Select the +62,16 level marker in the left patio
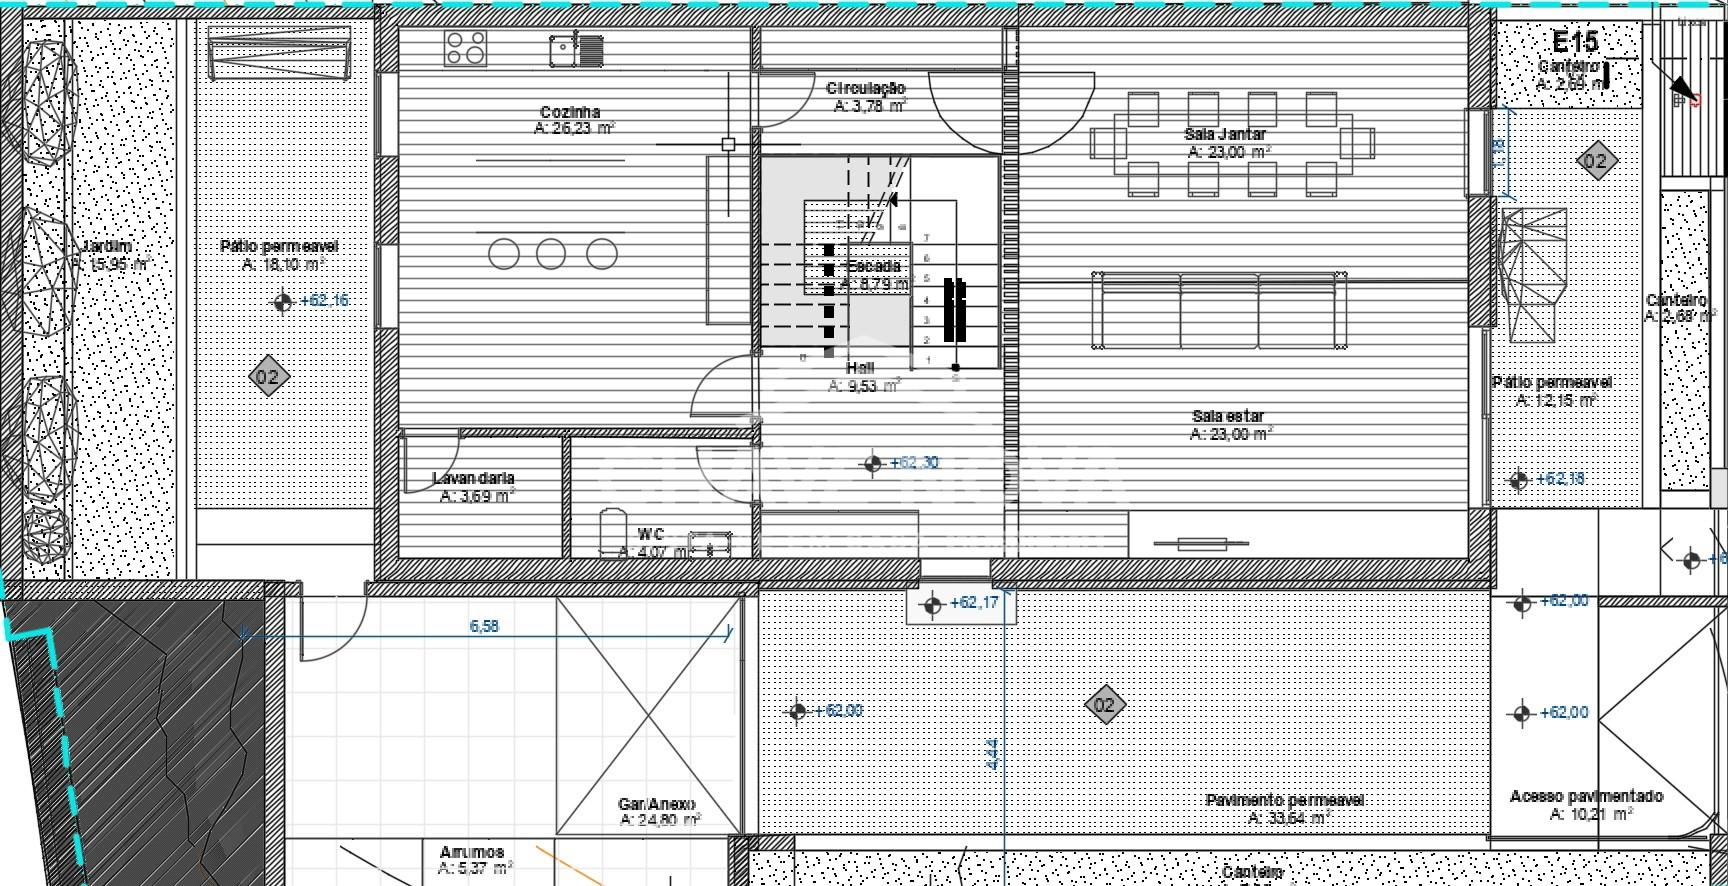Viewport: 1728px width, 886px height. 284,301
